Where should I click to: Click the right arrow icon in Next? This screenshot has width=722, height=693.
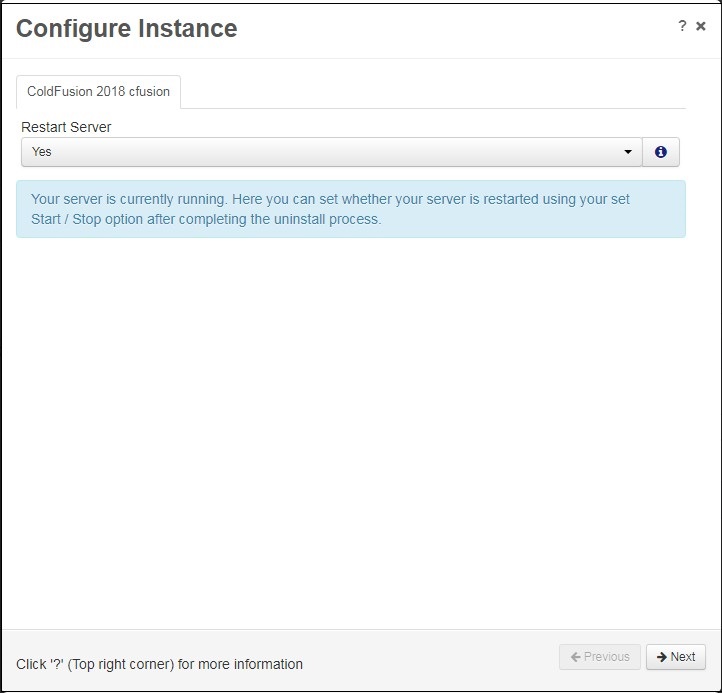[662, 657]
